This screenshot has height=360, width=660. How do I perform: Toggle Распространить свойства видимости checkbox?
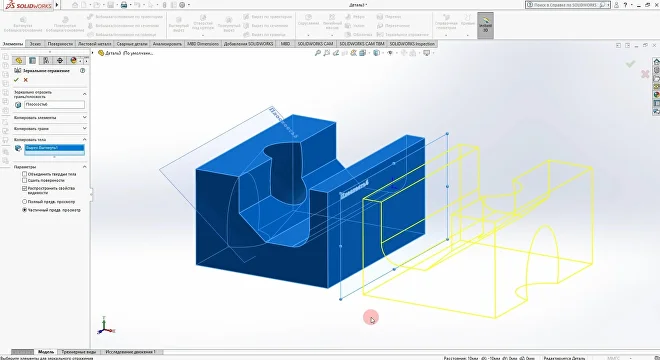pyautogui.click(x=24, y=189)
